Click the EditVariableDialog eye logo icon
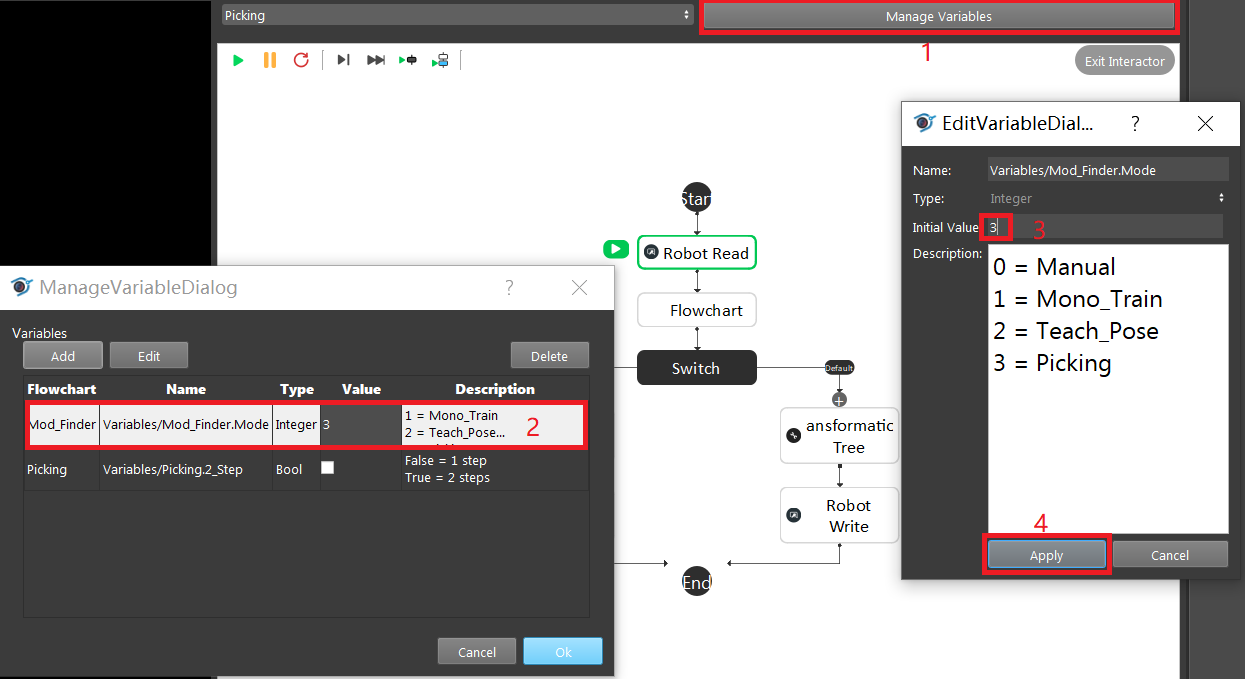1247x681 pixels. (925, 122)
